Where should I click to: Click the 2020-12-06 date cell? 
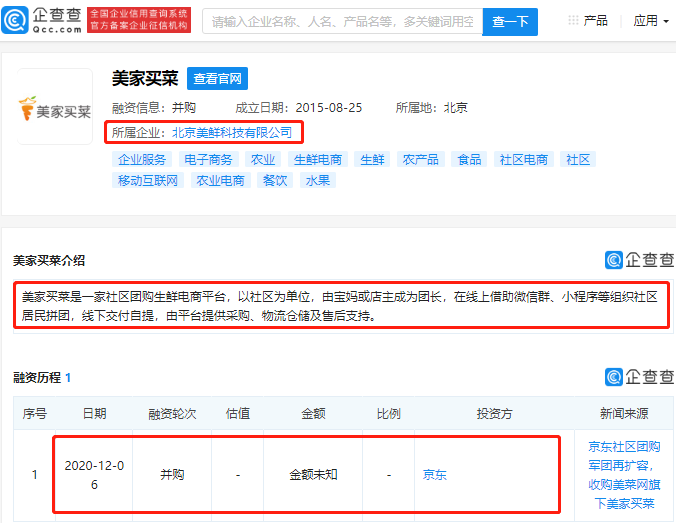pyautogui.click(x=94, y=475)
